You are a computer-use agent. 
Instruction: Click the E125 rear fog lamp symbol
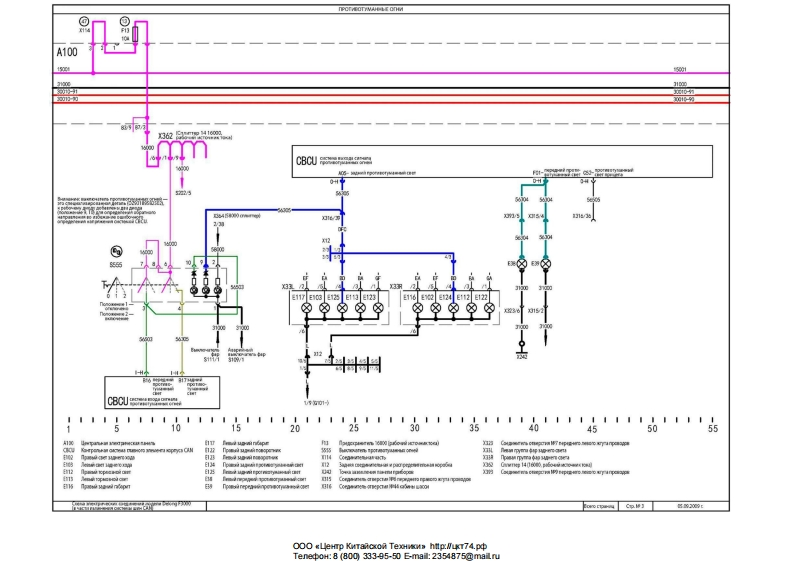(342, 310)
